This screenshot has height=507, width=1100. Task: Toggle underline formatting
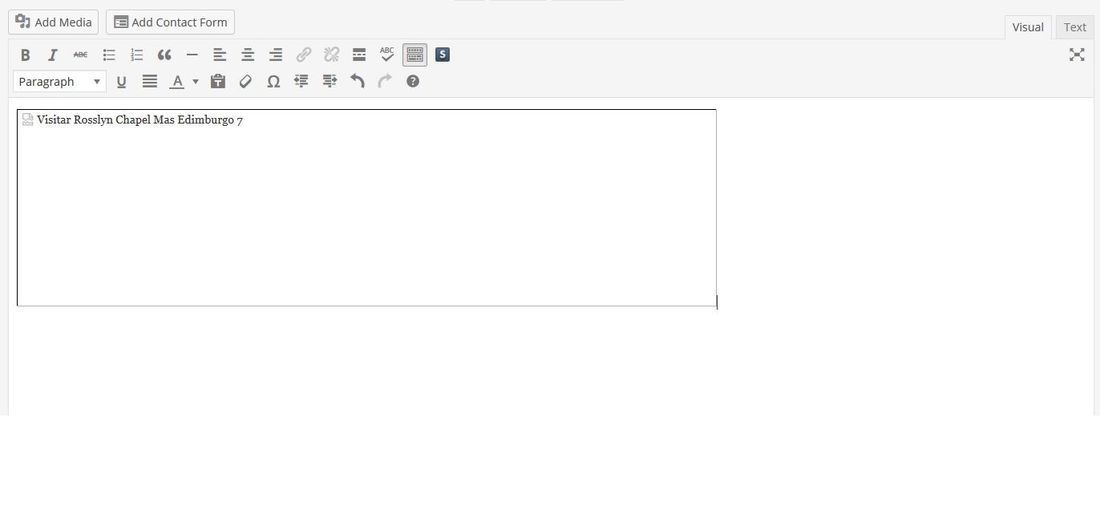[121, 81]
